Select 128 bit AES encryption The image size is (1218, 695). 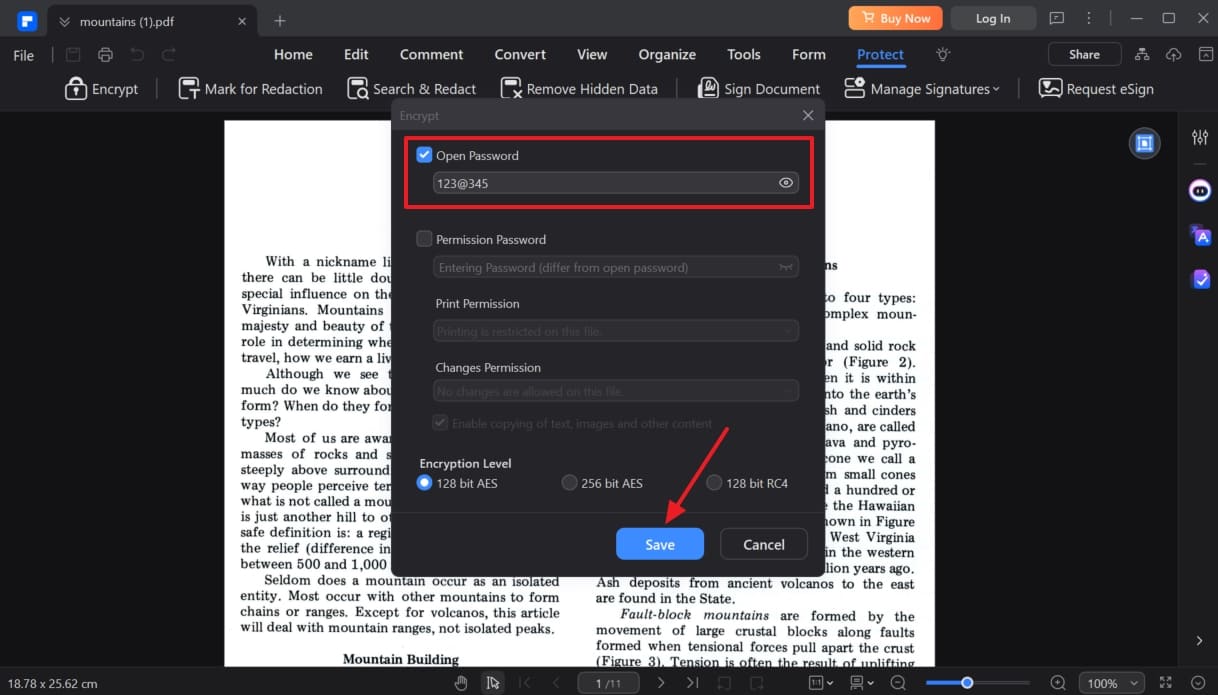[424, 483]
